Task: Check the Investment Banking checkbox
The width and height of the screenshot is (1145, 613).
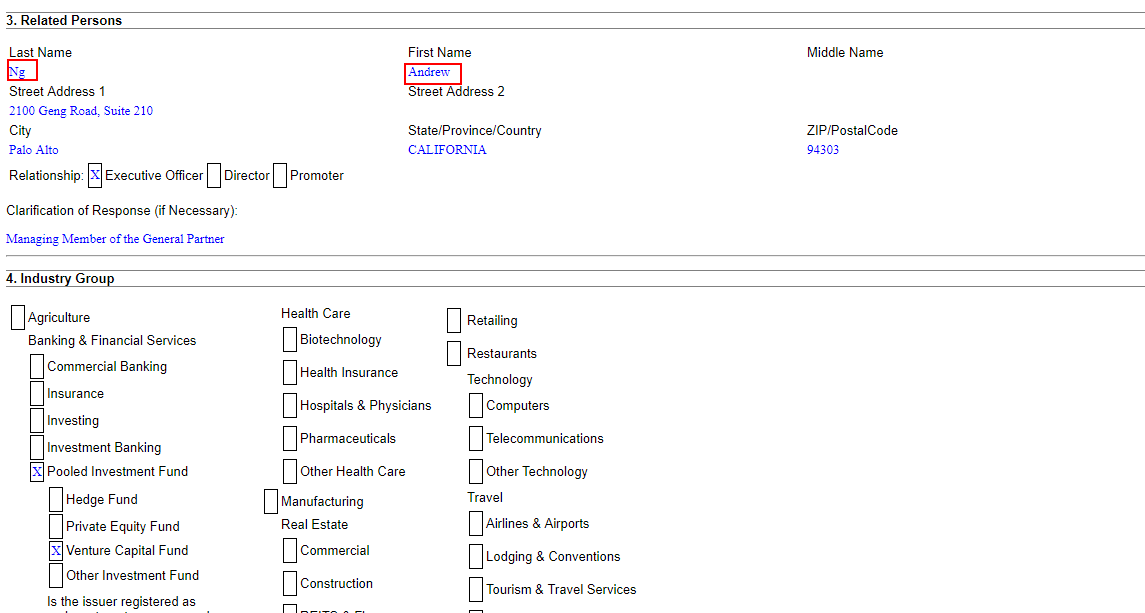Action: 37,448
